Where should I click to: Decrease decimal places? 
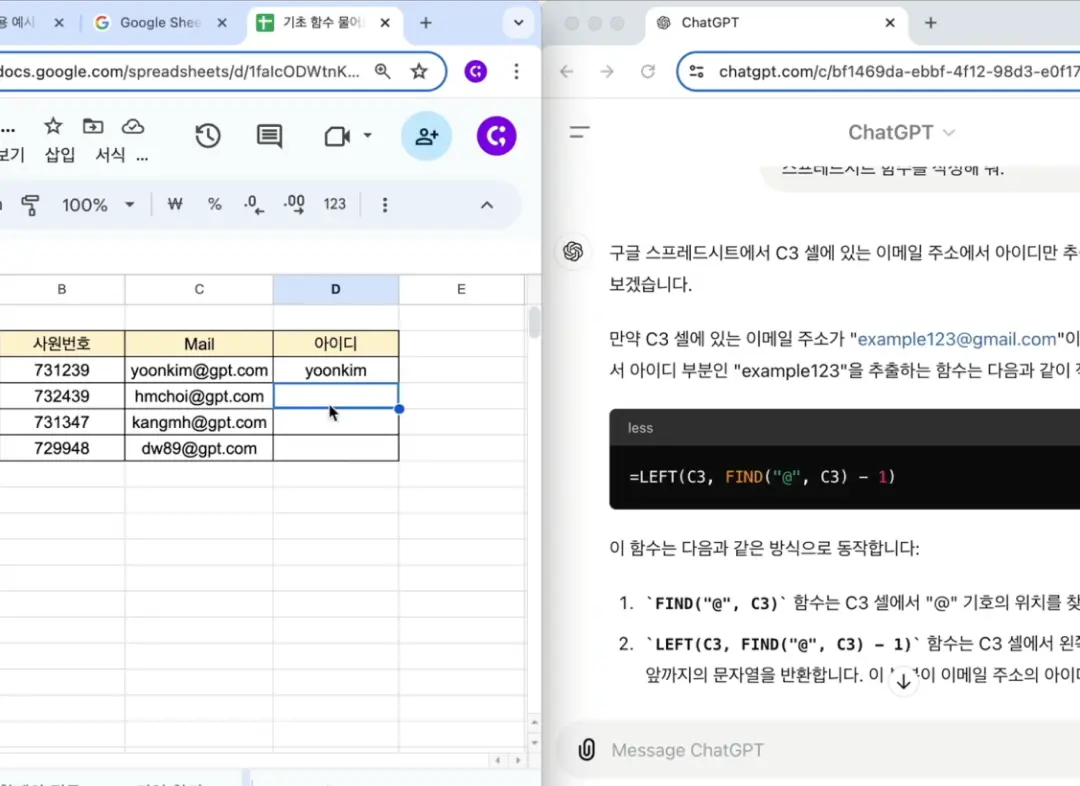pyautogui.click(x=253, y=204)
